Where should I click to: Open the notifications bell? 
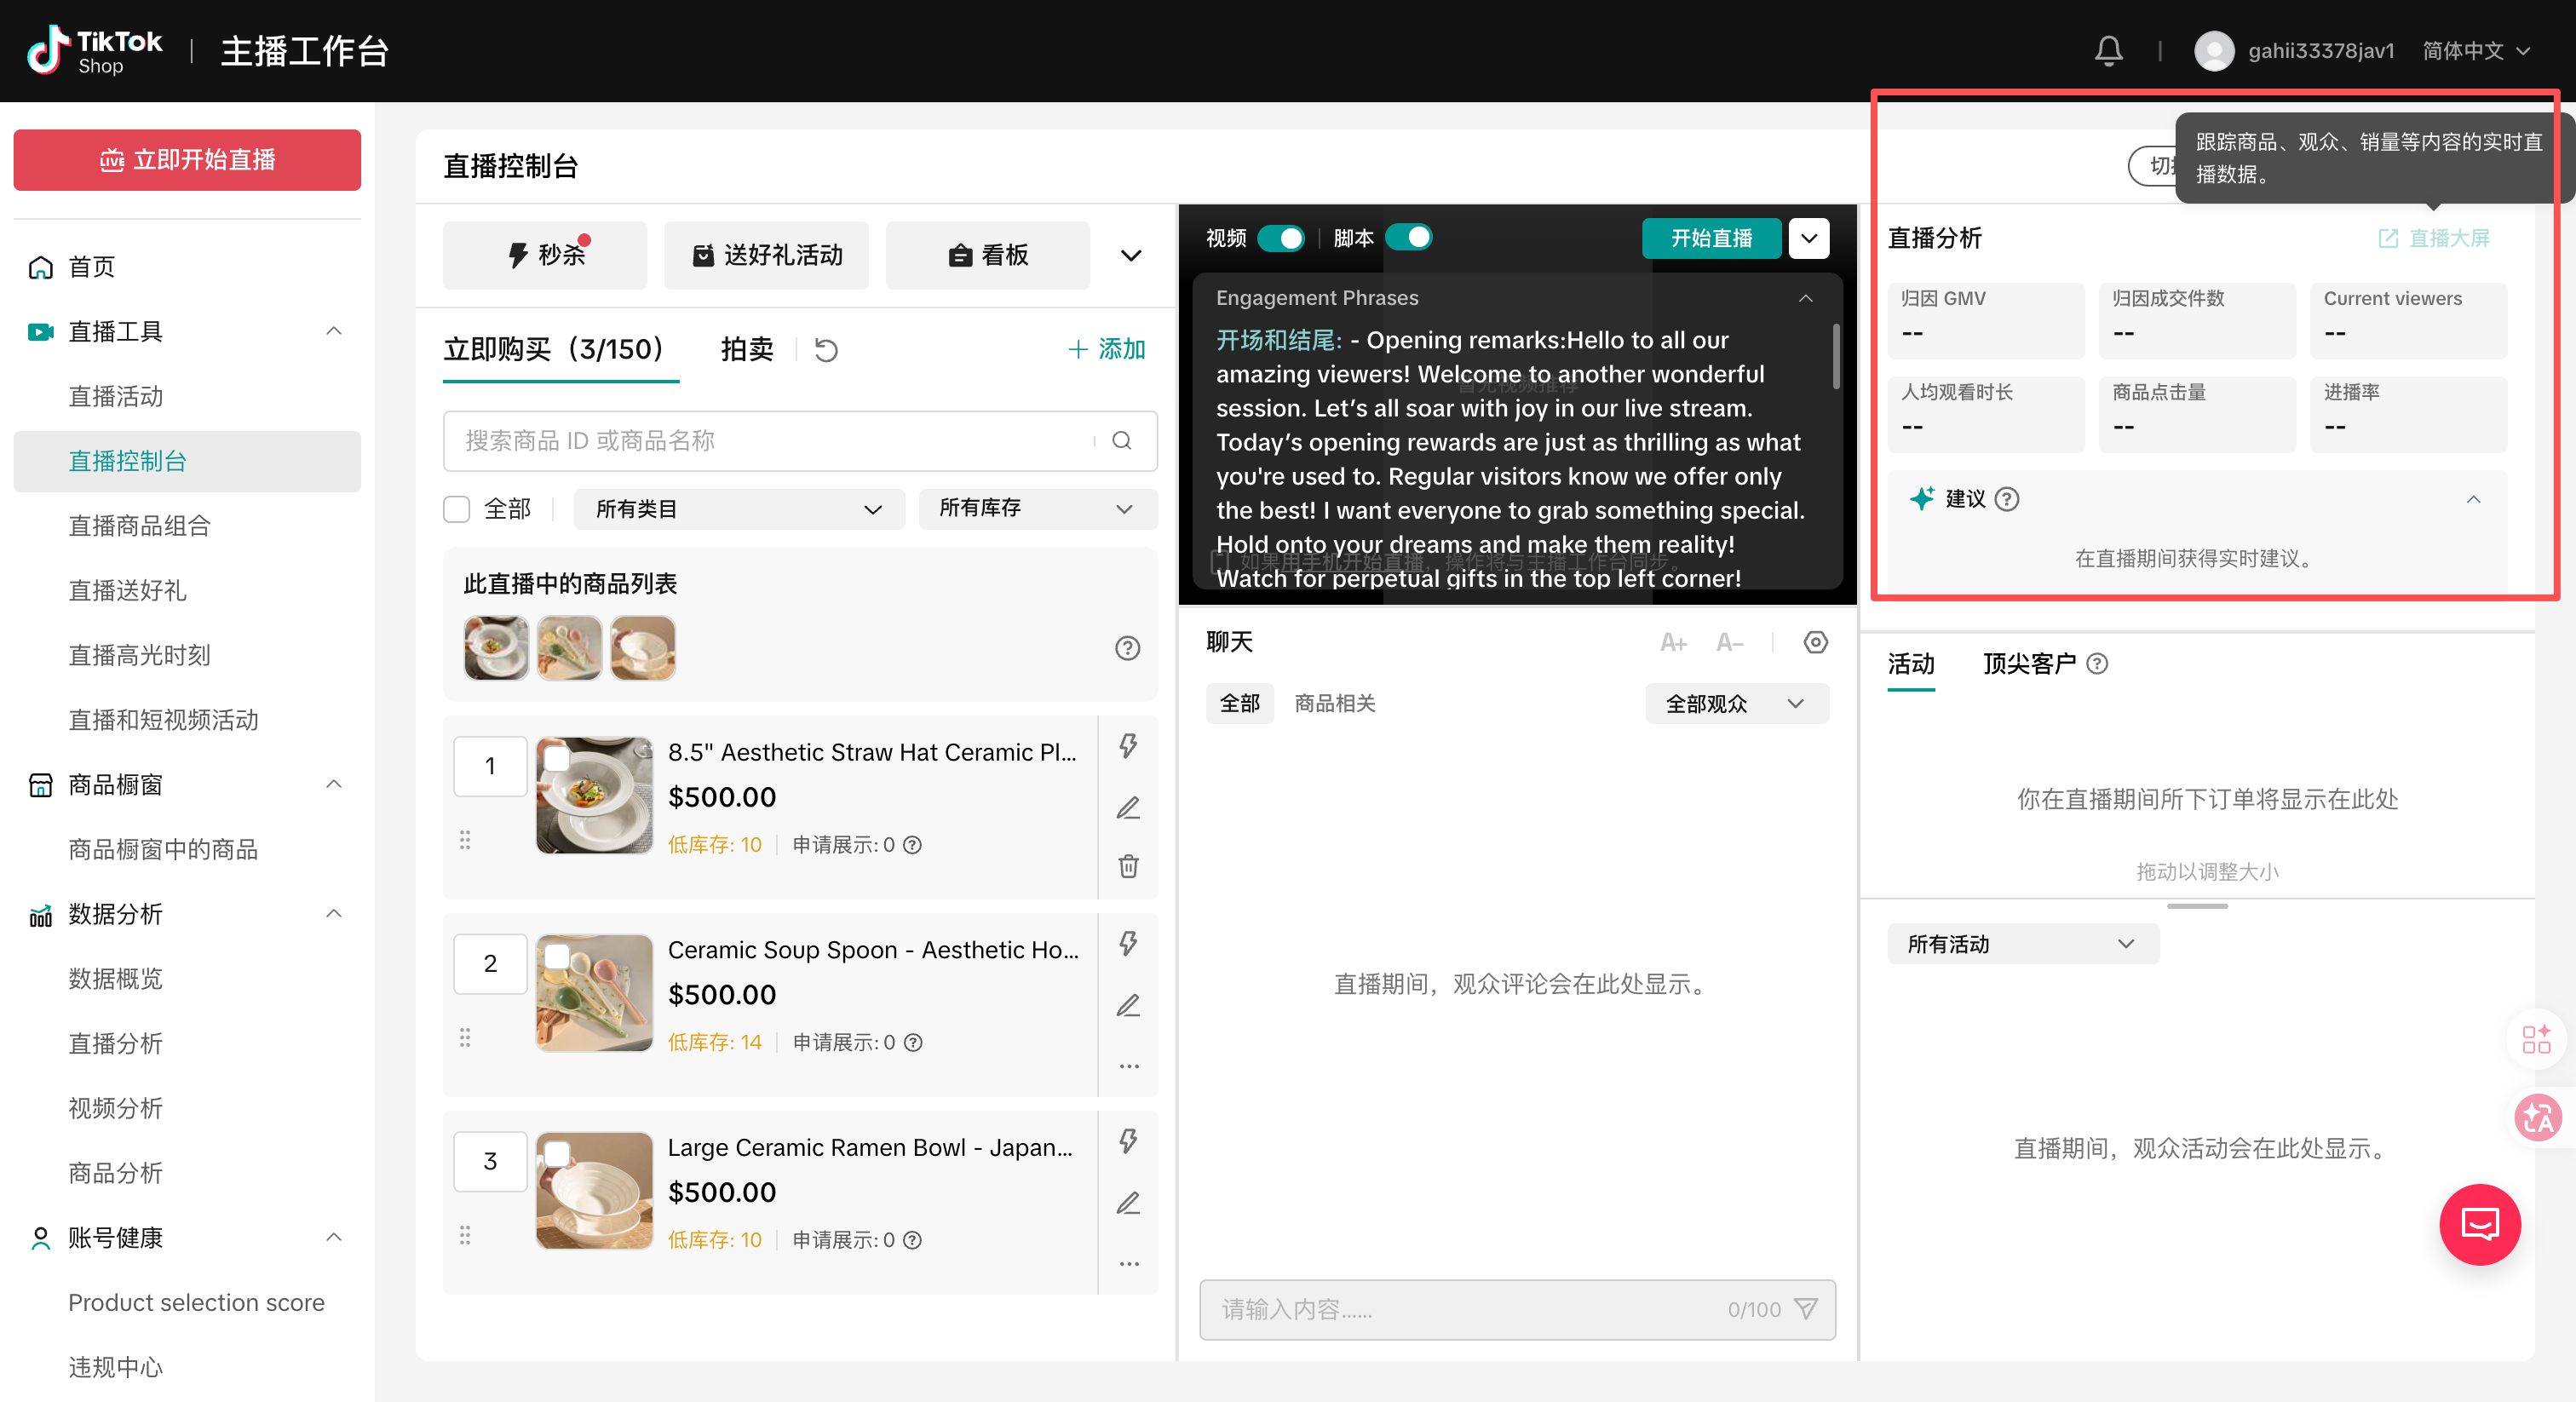click(2108, 51)
